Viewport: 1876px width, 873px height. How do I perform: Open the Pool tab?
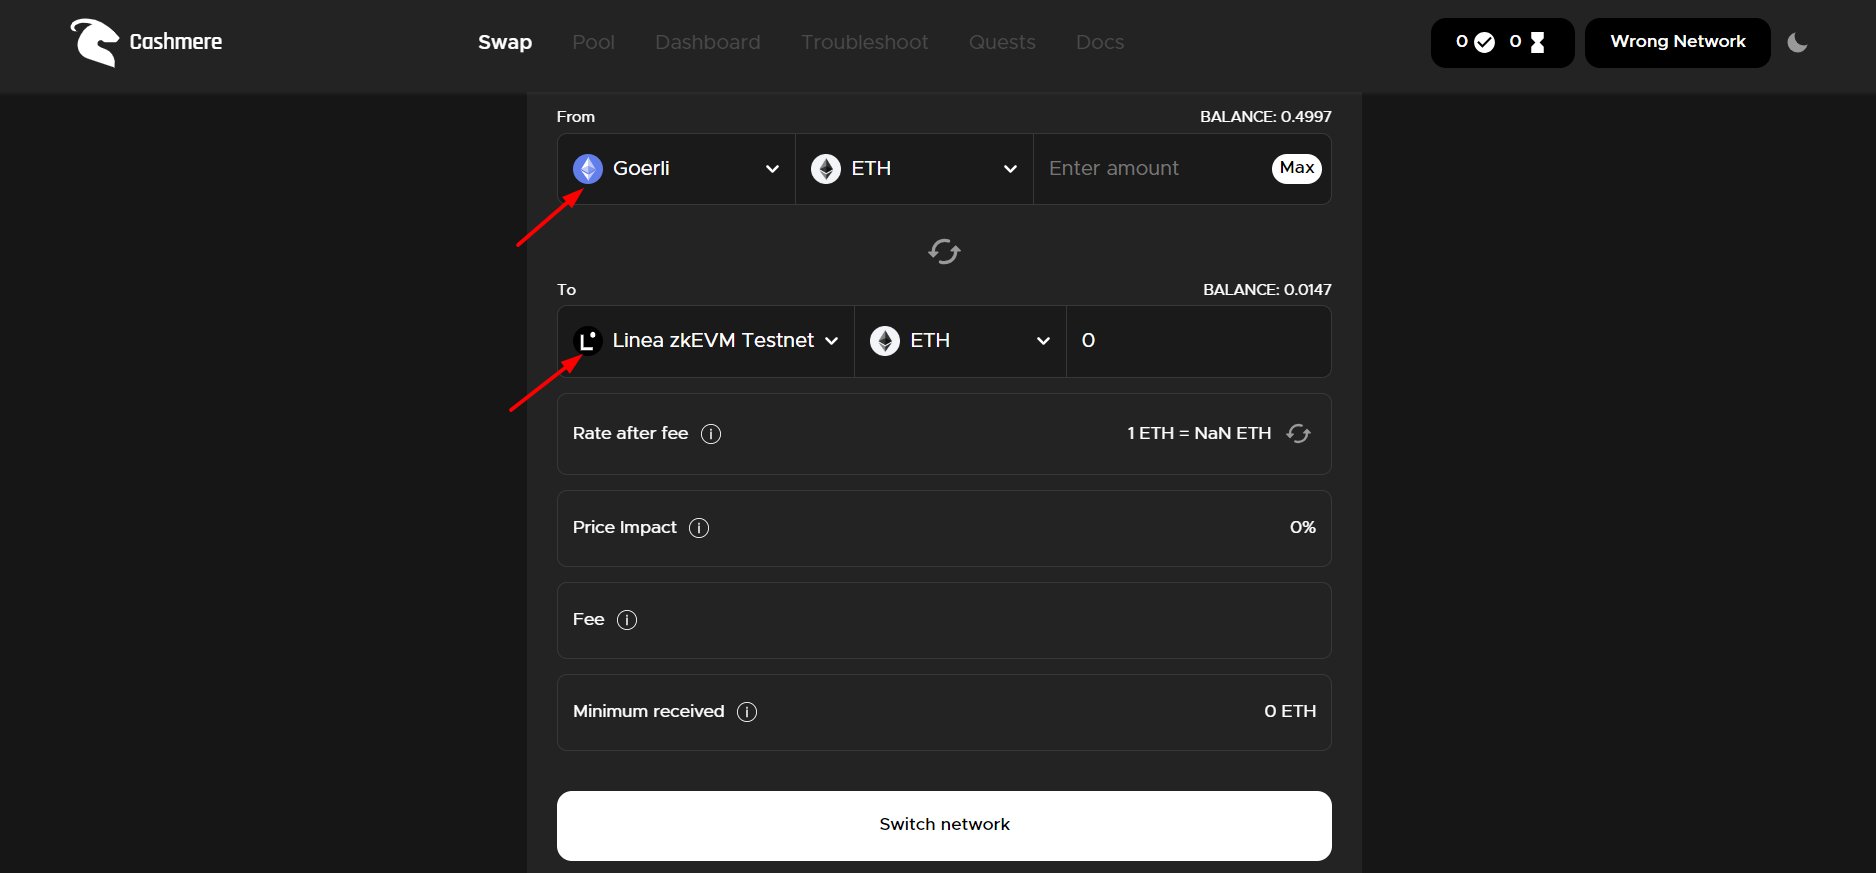point(594,42)
